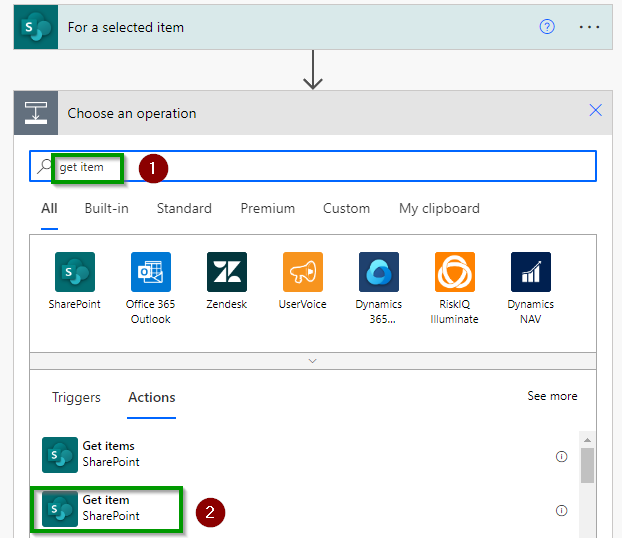The image size is (622, 538).
Task: Click the For a selected item title
Action: 126,27
